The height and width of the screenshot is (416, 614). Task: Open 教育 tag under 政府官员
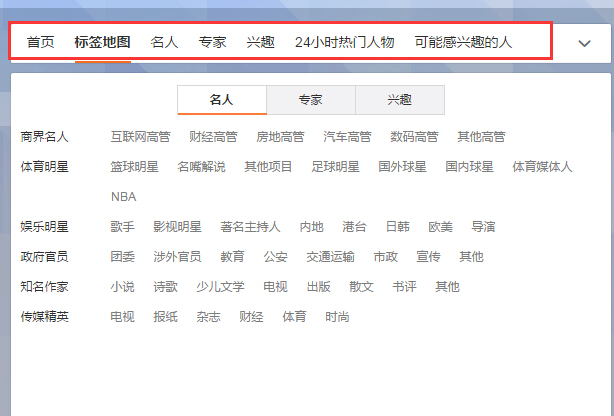coord(232,257)
